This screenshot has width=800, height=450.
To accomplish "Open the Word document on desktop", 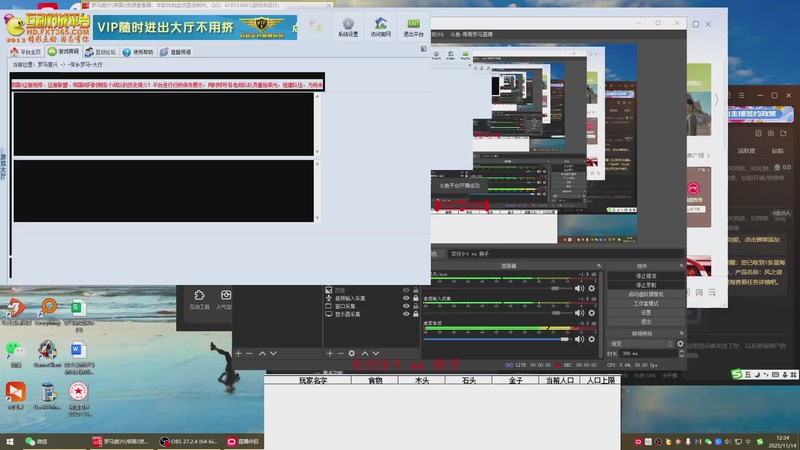I will point(79,358).
